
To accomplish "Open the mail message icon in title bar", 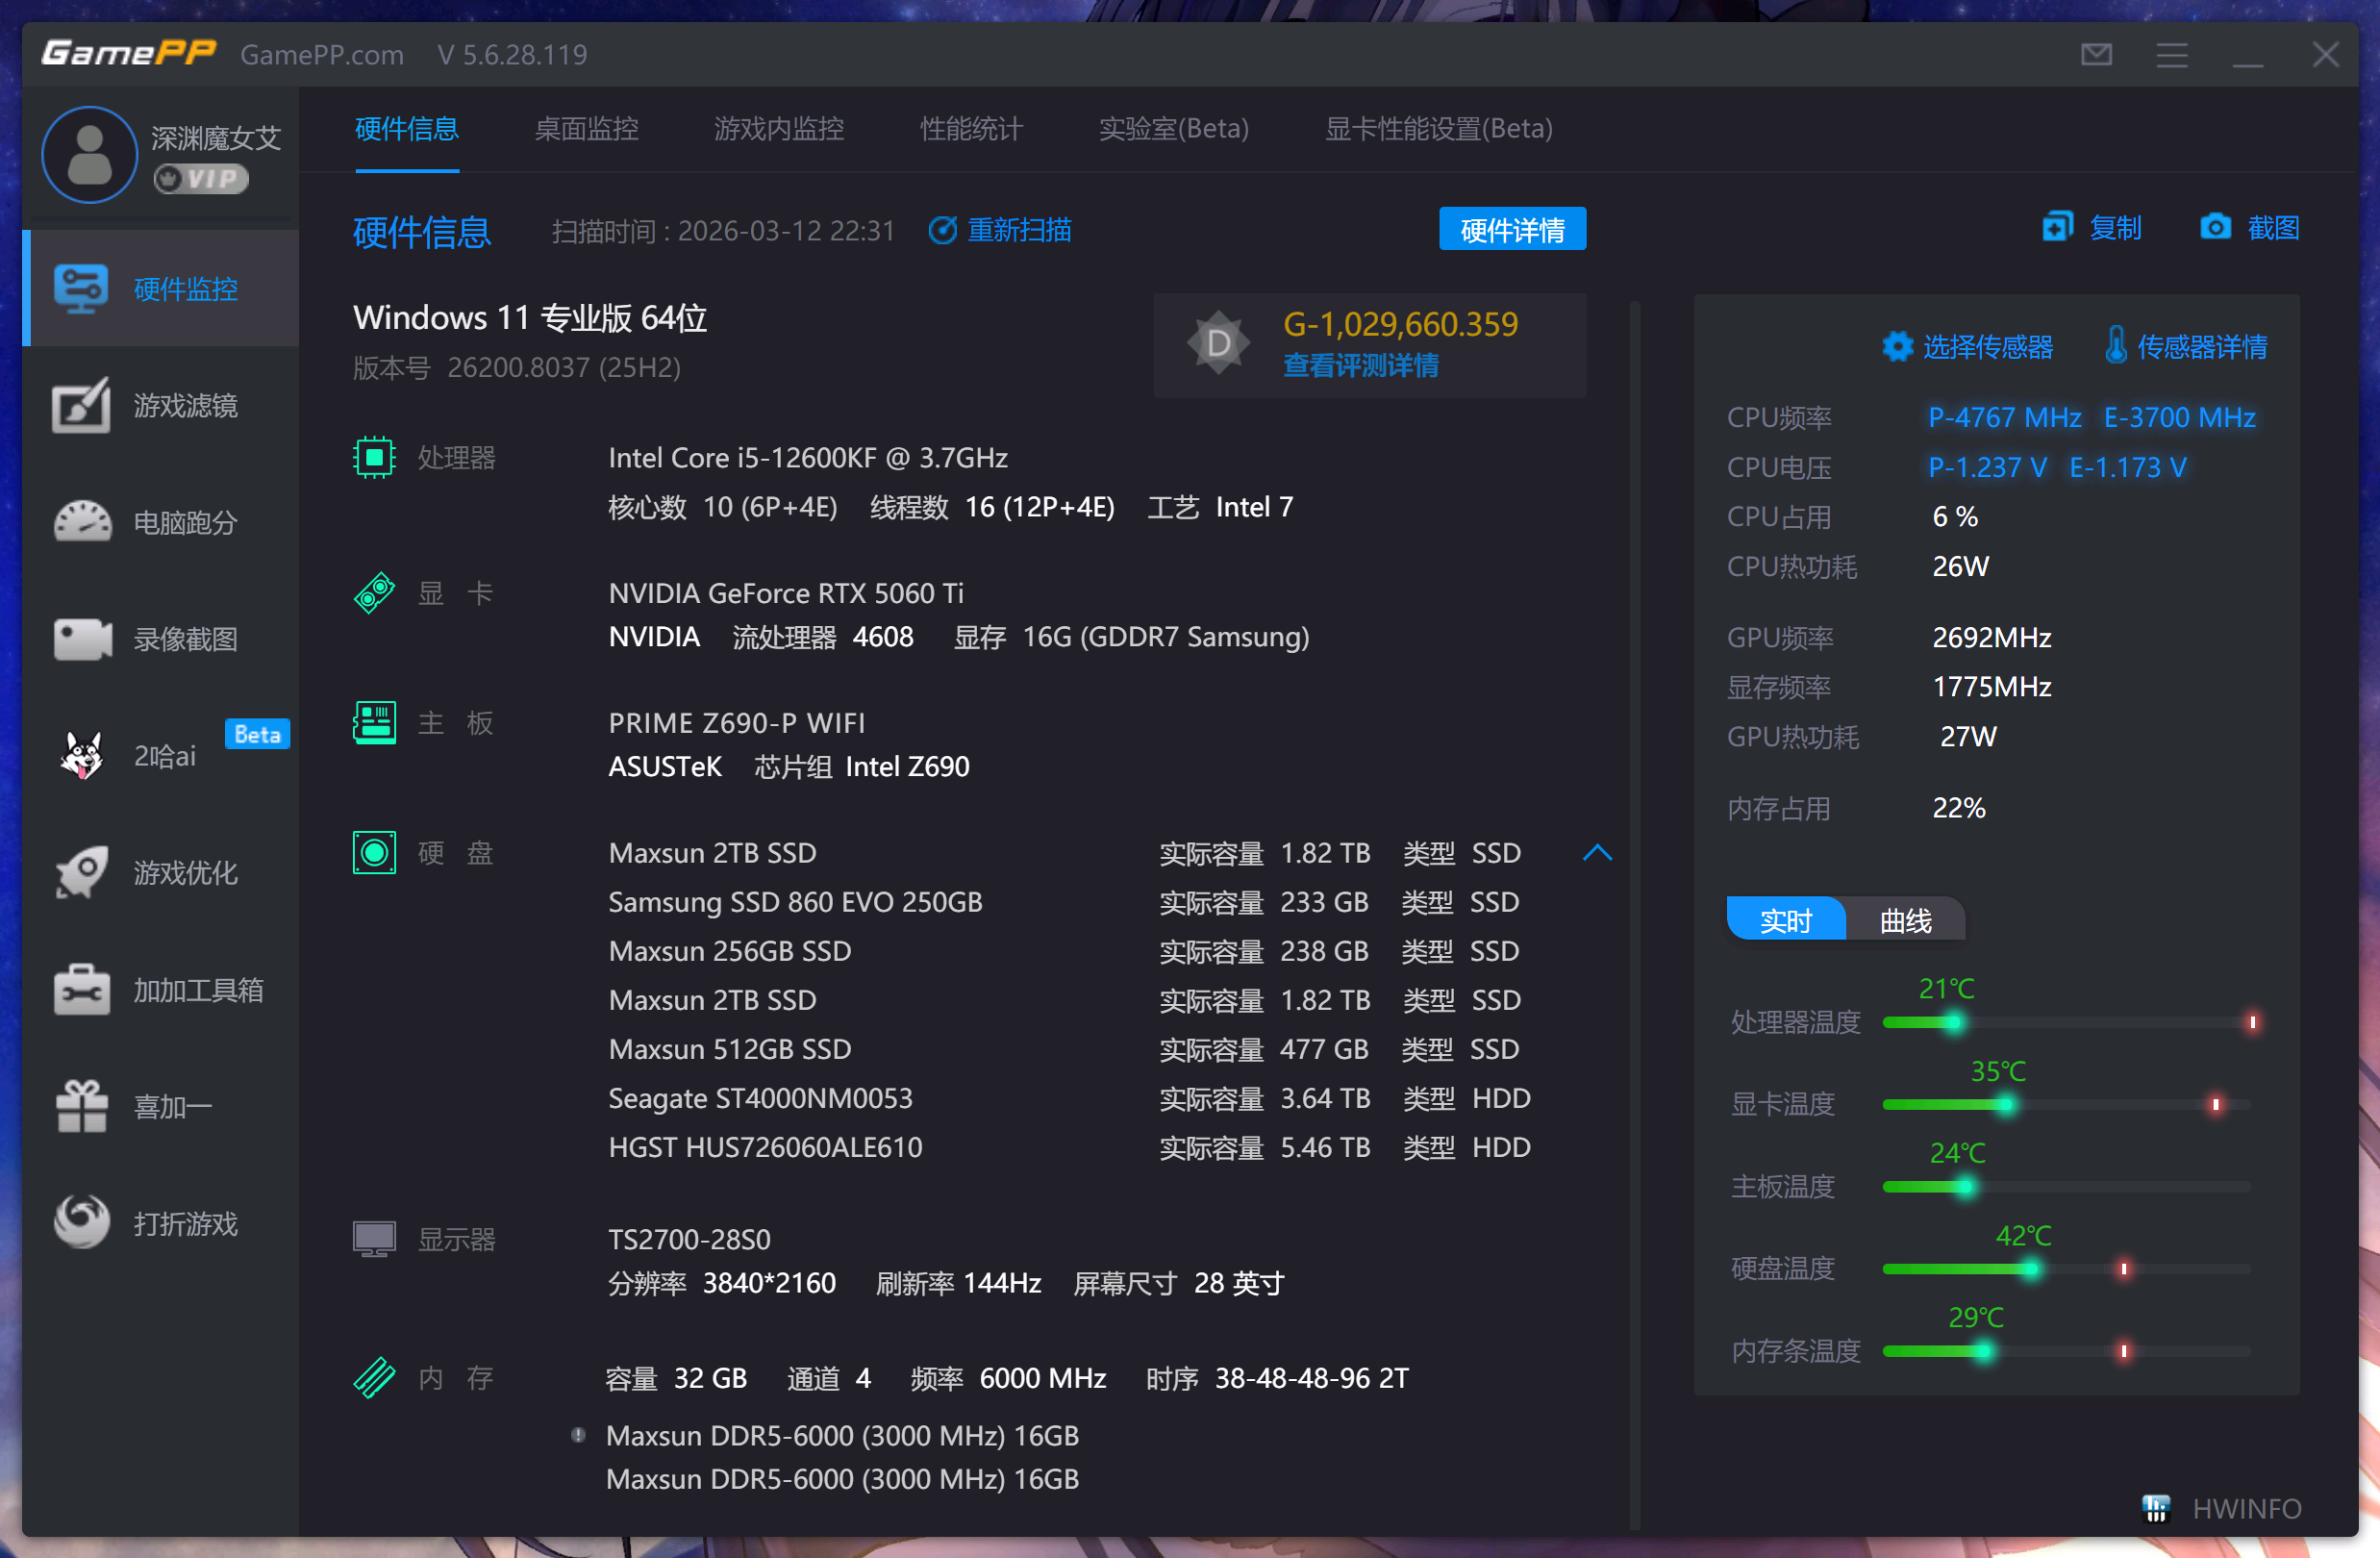I will [x=2096, y=54].
